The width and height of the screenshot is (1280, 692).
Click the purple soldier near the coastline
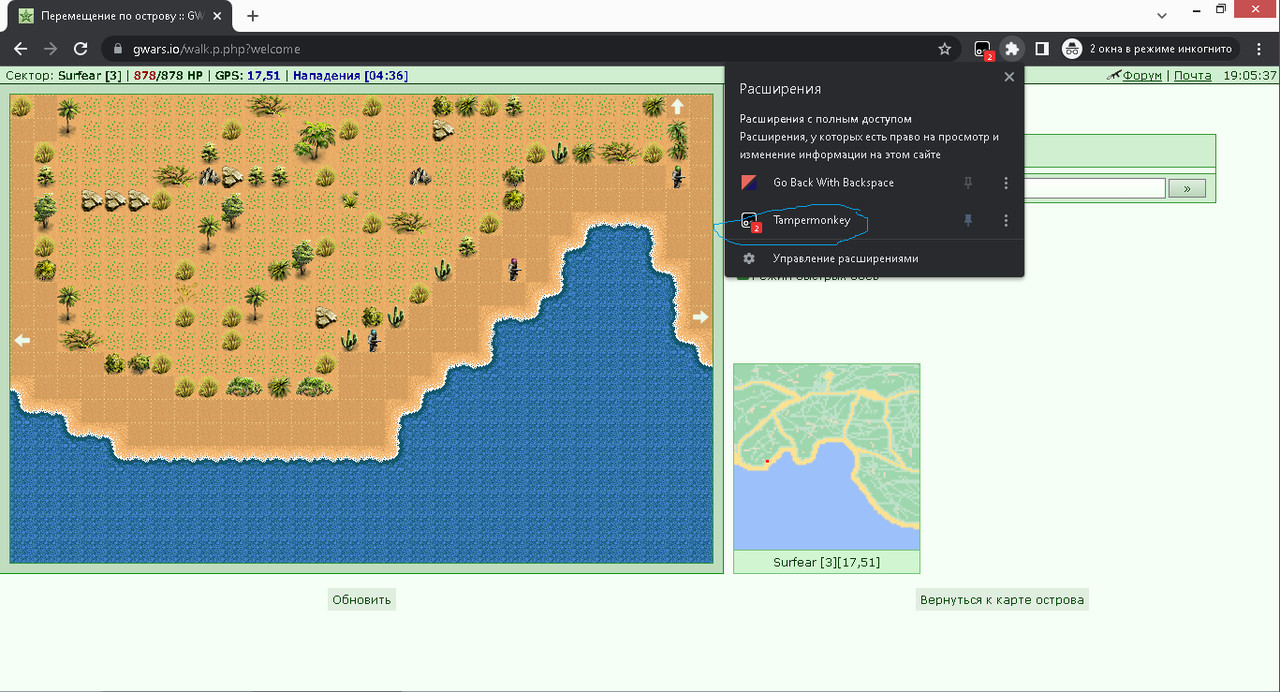point(513,268)
